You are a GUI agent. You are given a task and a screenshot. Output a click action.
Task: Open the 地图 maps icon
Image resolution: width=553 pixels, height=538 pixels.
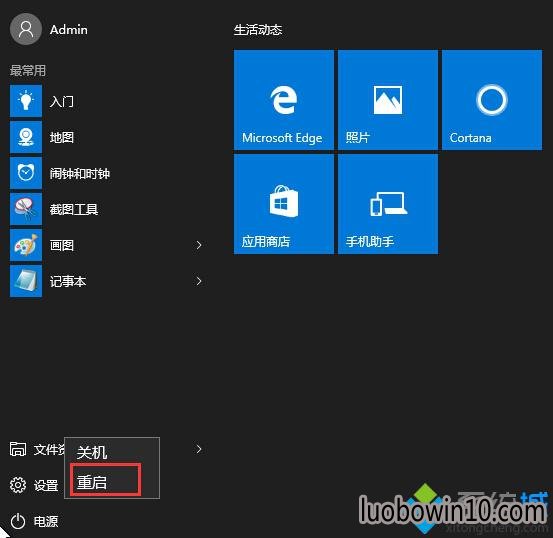click(x=26, y=137)
